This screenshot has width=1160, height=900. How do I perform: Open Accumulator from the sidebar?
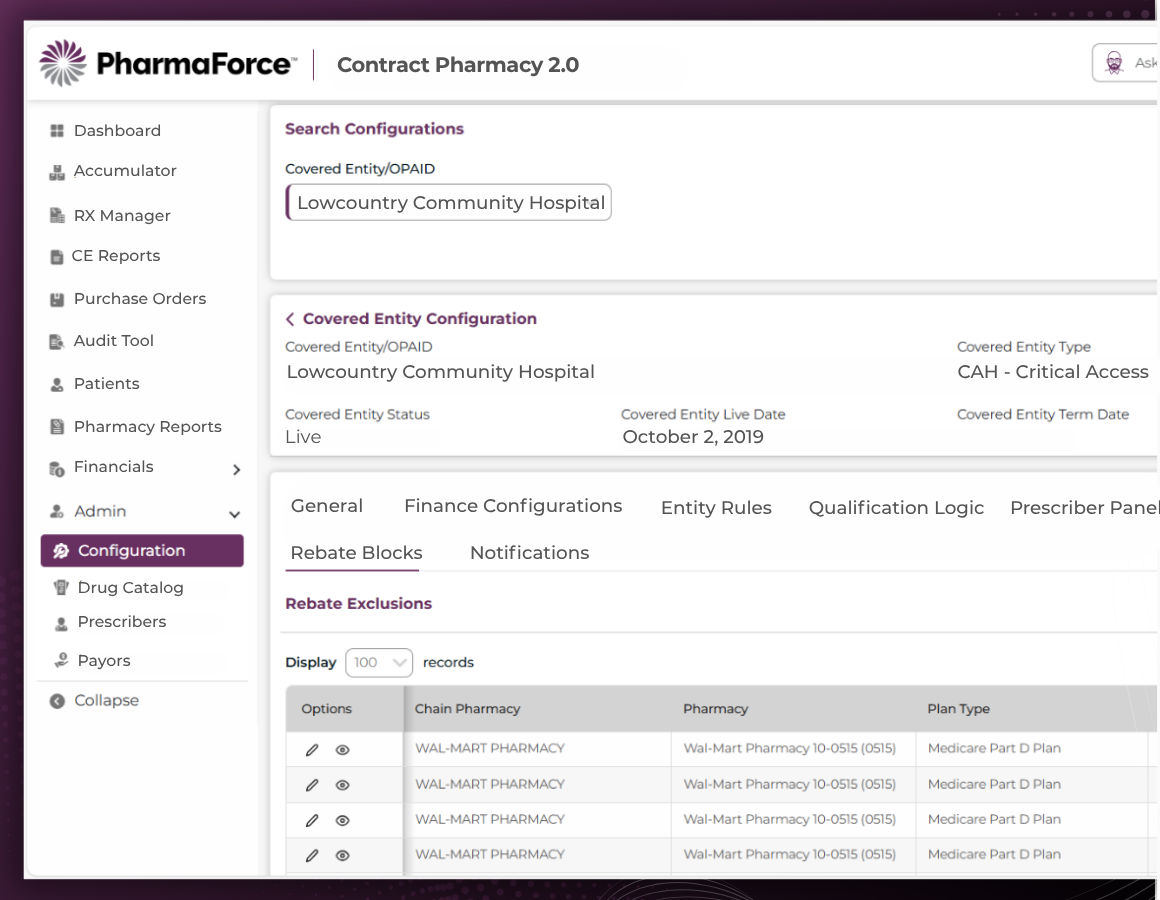pyautogui.click(x=125, y=172)
